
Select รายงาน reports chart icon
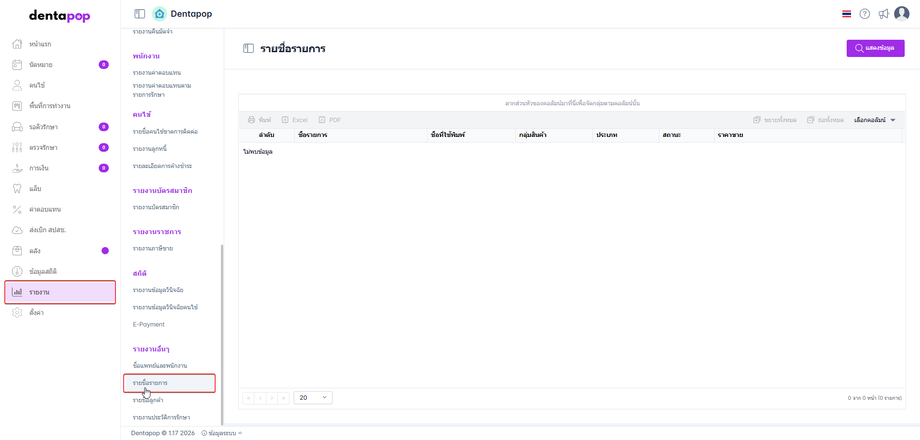point(17,292)
